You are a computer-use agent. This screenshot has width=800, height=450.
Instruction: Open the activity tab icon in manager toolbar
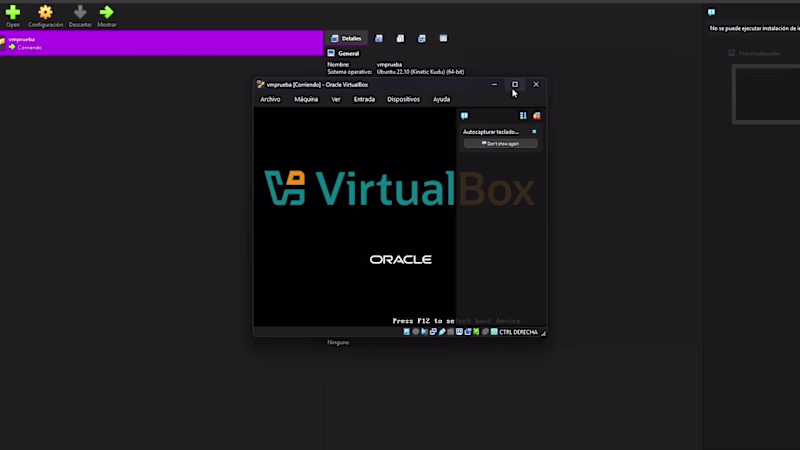(x=421, y=38)
